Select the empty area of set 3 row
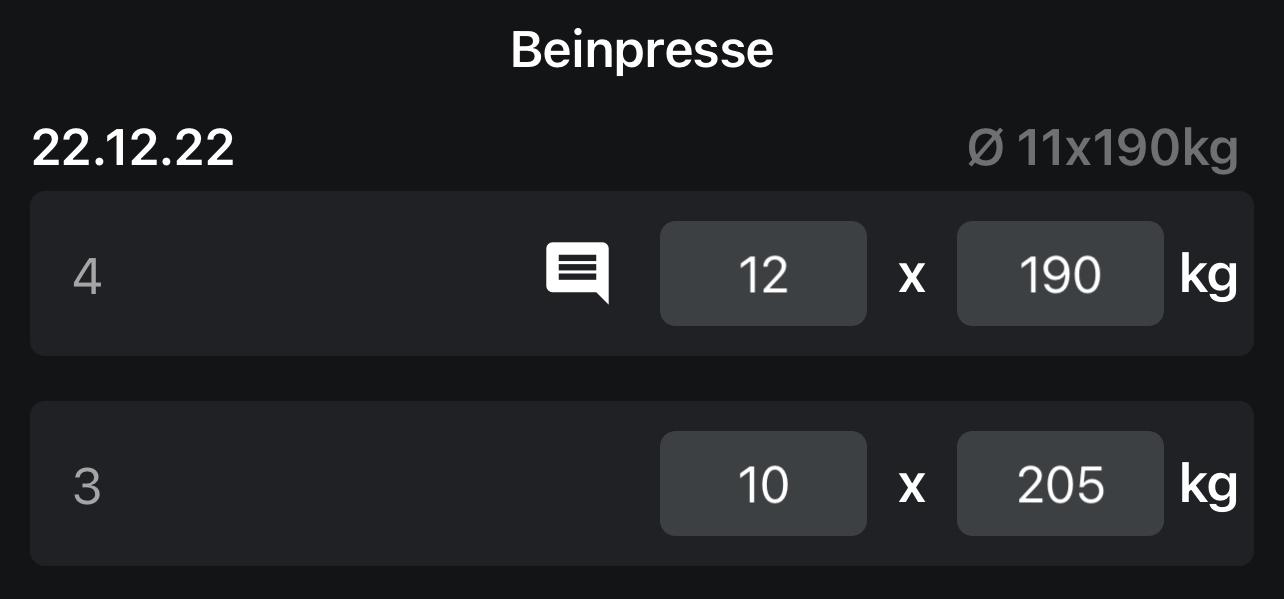 (370, 484)
